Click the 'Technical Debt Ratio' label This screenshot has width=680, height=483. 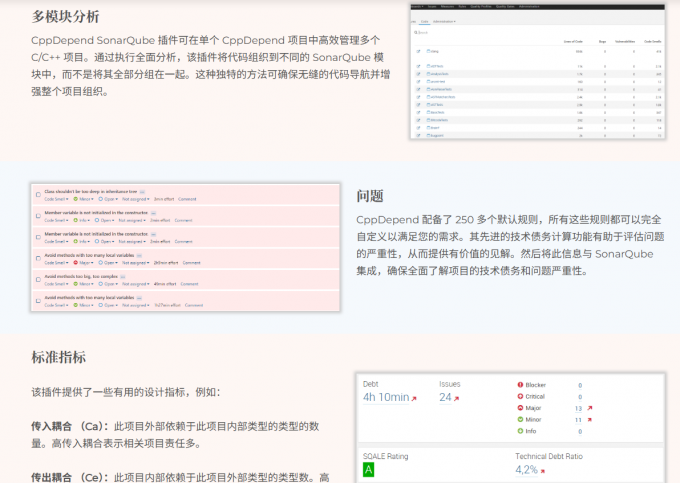549,456
